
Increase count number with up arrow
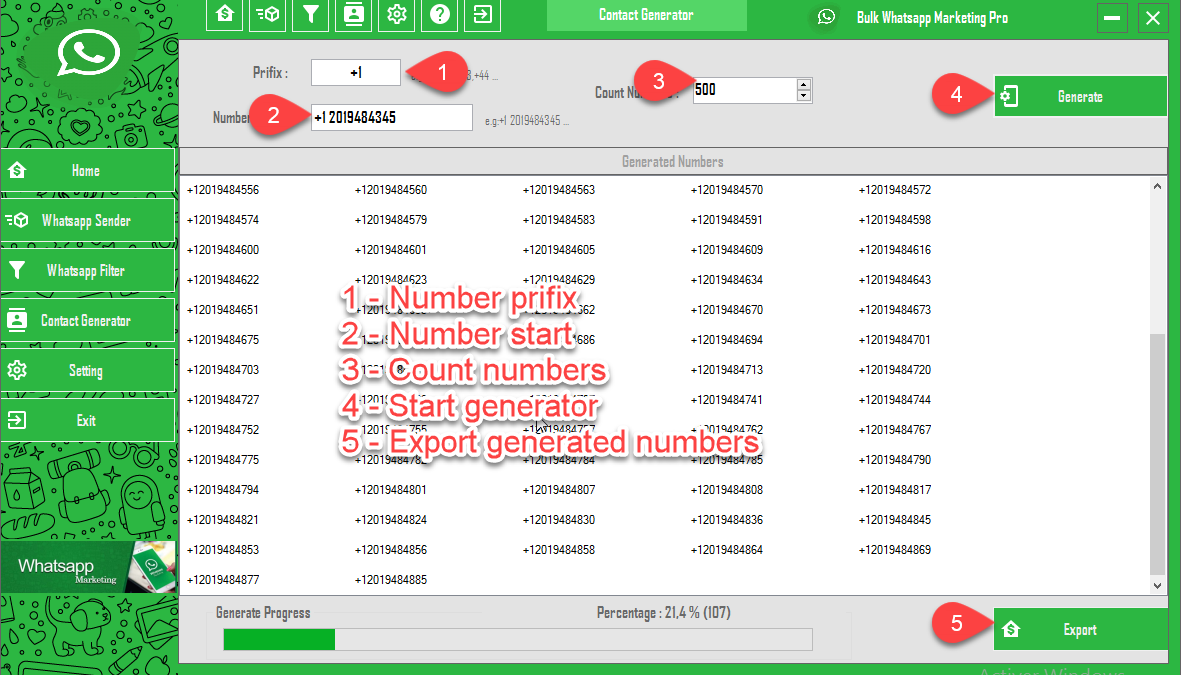point(803,84)
